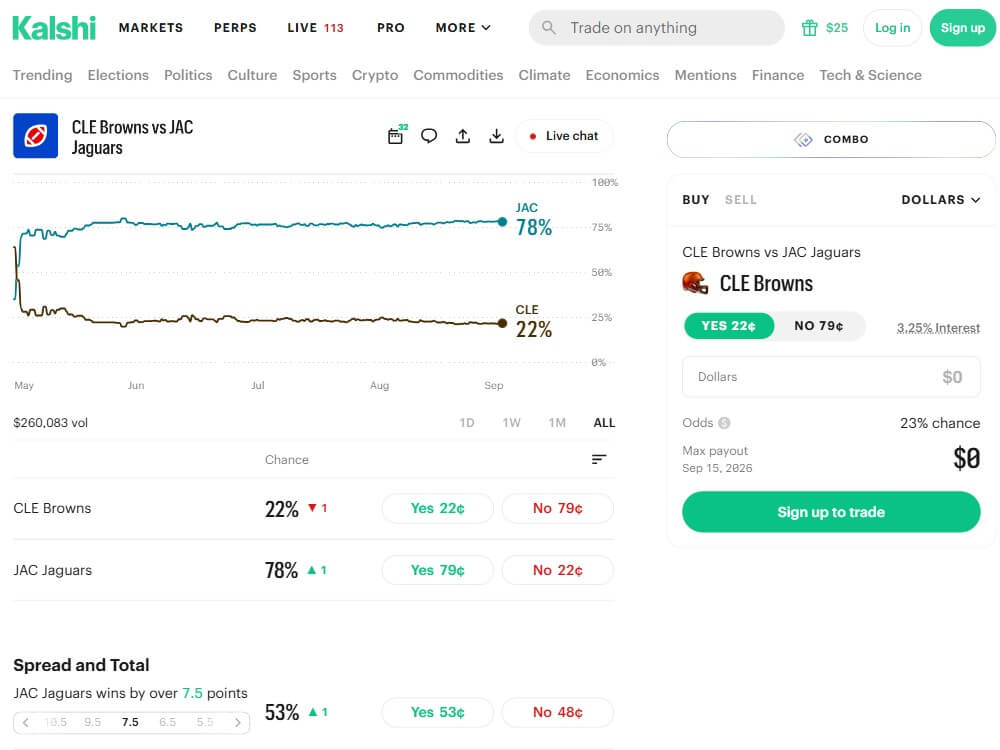Focus the Trade on anything search box
1000x750 pixels.
[656, 27]
